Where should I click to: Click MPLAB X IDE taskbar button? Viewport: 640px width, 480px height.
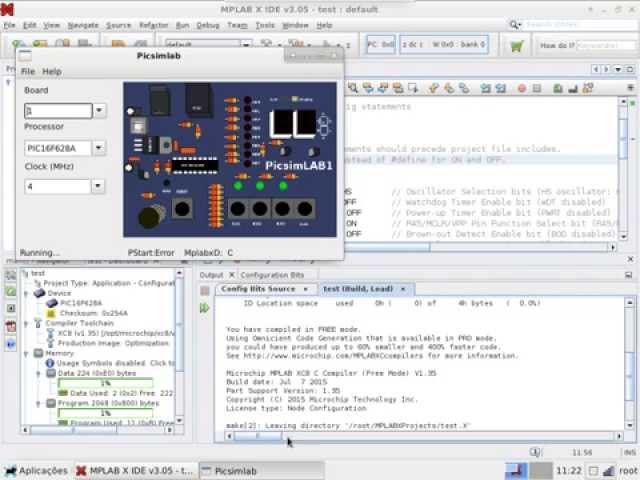(x=136, y=471)
